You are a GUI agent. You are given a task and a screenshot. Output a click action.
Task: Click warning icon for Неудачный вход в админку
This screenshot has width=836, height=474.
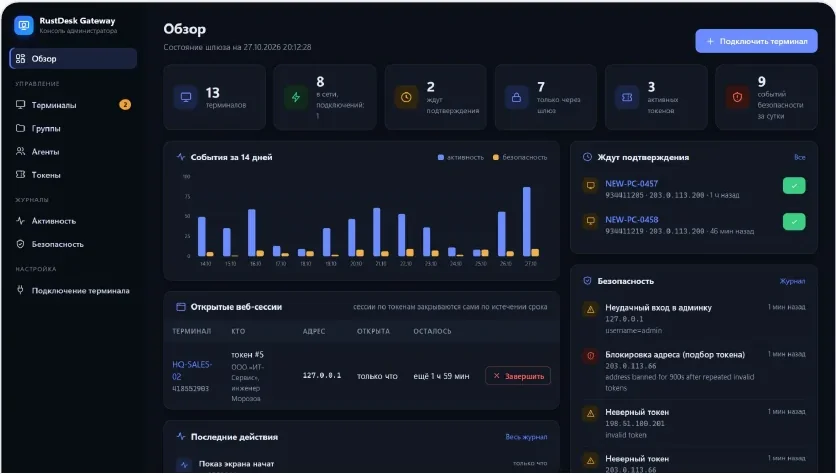coord(591,309)
